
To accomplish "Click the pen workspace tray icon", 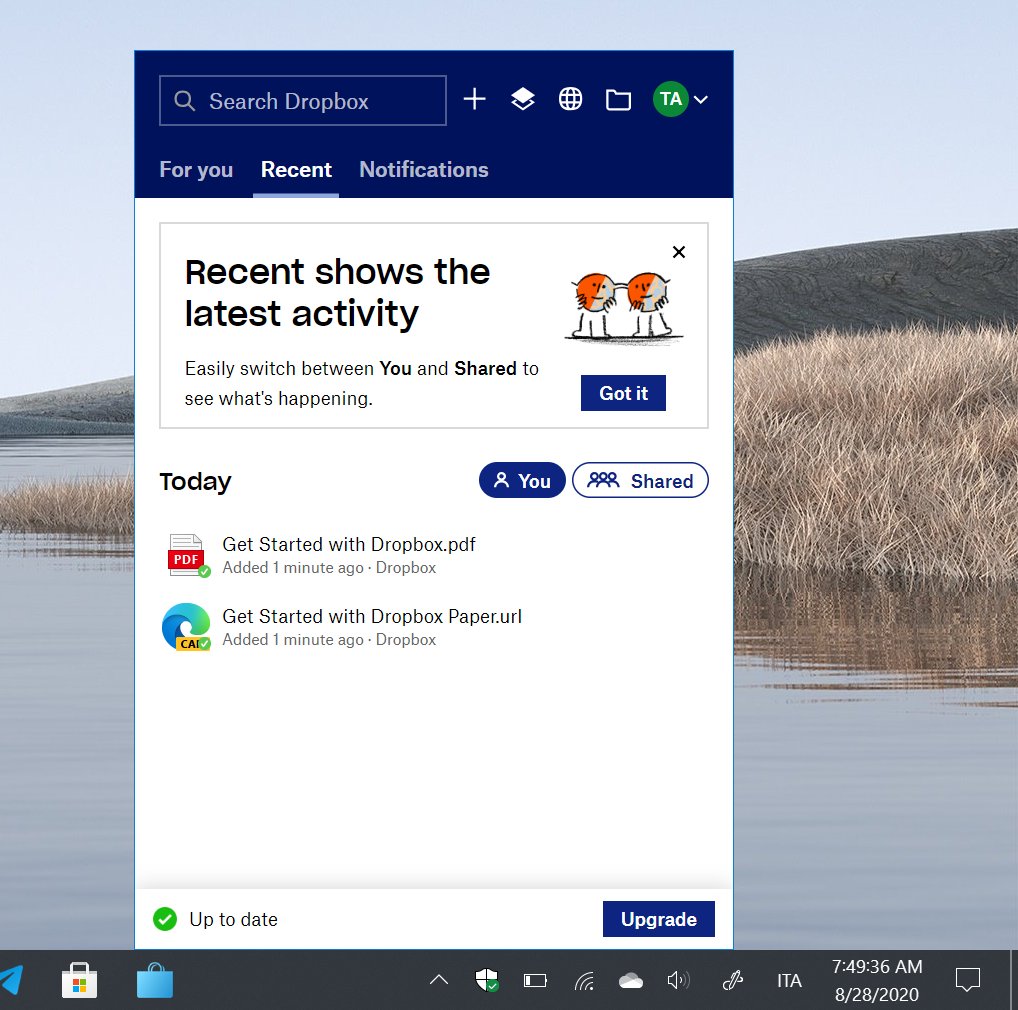I will point(732,980).
